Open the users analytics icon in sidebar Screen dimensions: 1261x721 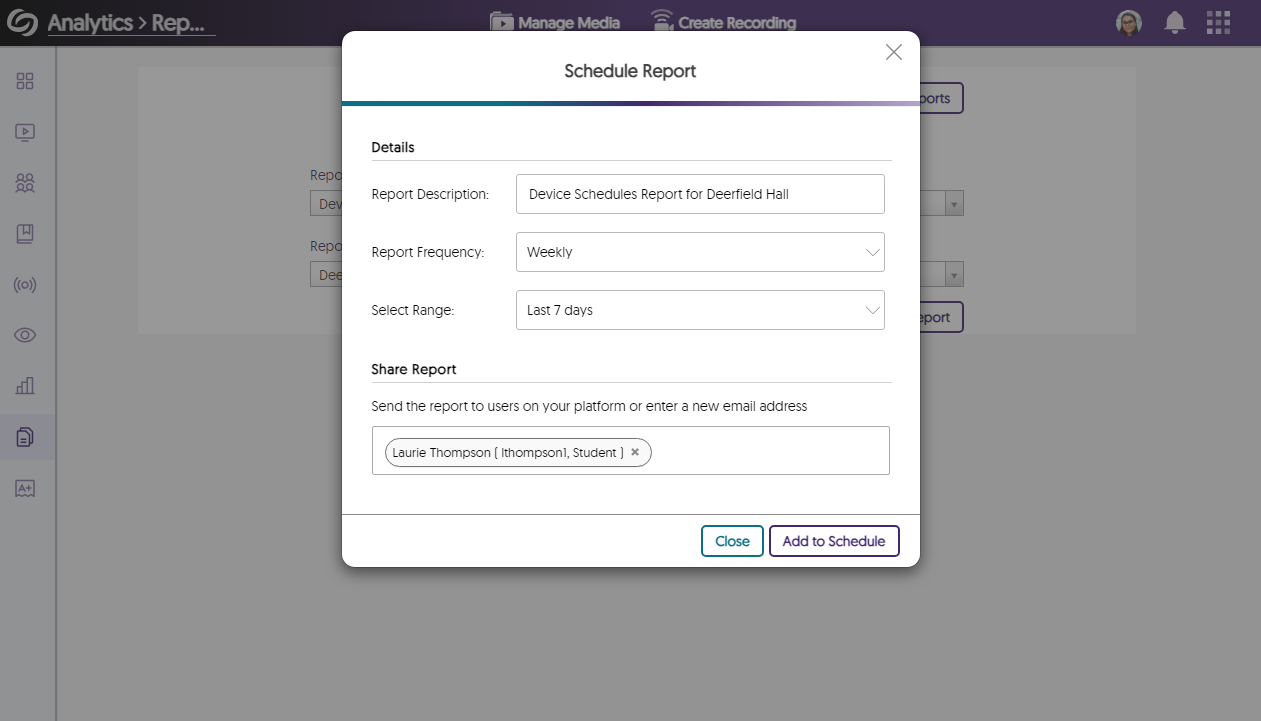25,183
